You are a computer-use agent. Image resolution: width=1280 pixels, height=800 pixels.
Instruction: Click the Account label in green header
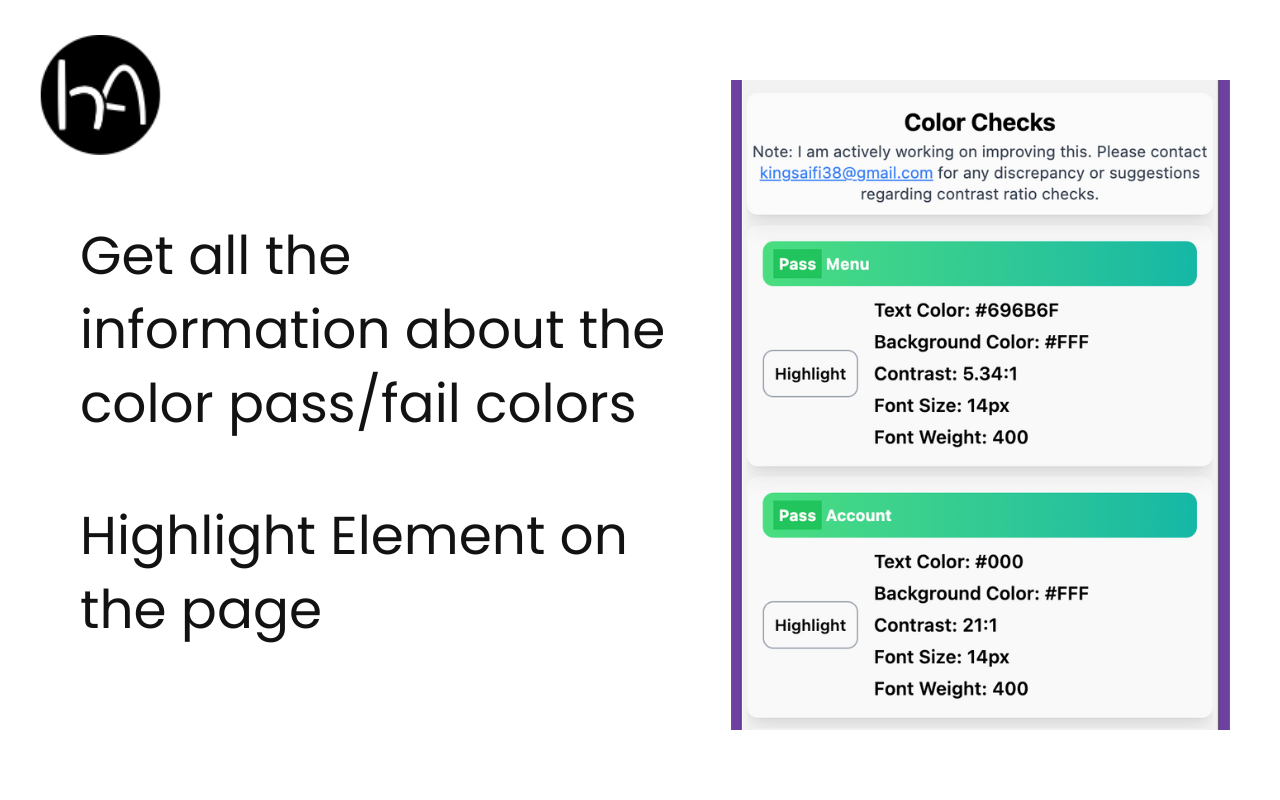coord(859,515)
